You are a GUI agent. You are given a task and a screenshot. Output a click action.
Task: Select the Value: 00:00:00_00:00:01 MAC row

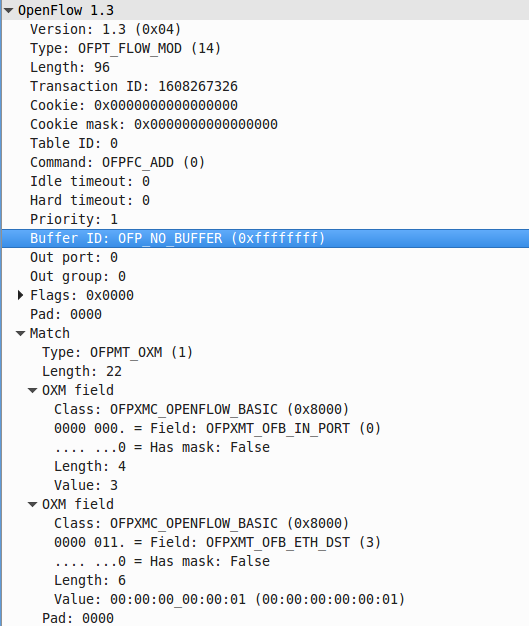click(265, 599)
